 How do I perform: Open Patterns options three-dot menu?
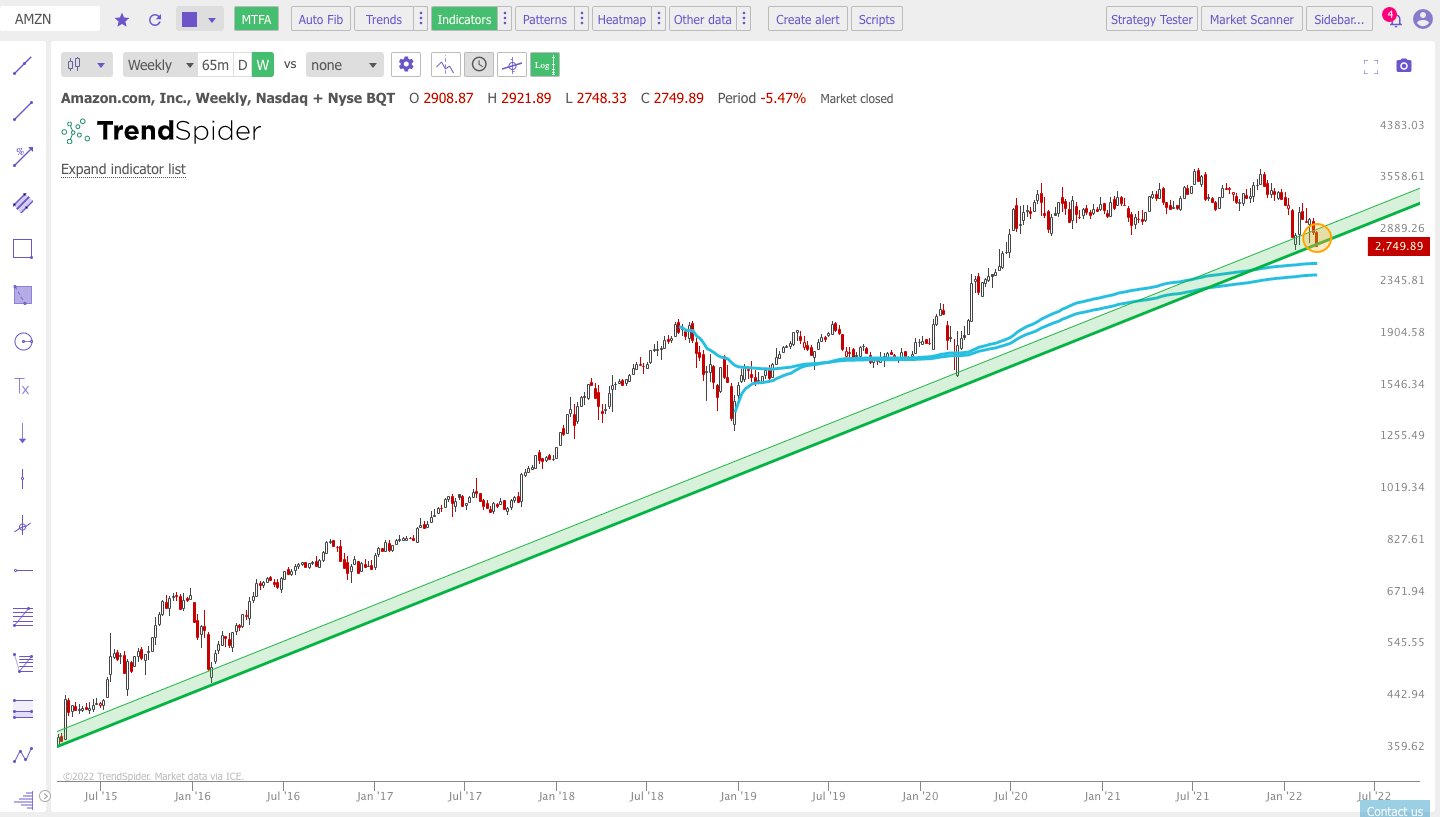tap(581, 19)
